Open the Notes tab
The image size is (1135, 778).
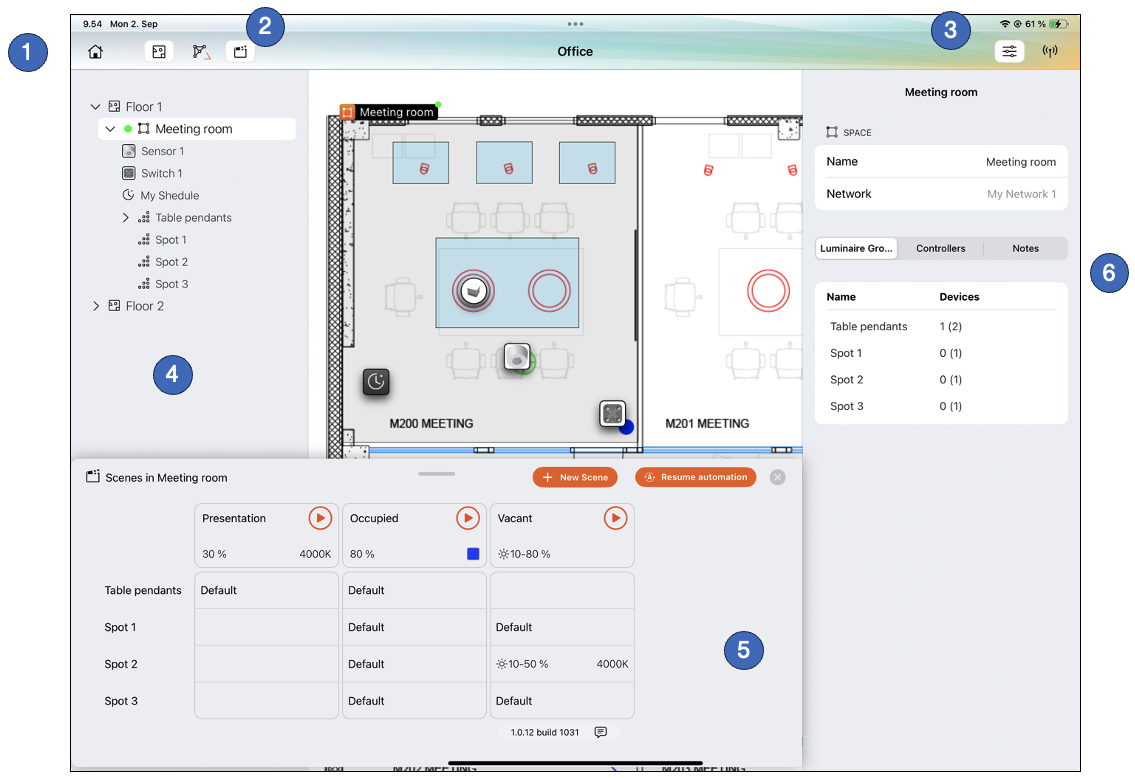pyautogui.click(x=1025, y=248)
